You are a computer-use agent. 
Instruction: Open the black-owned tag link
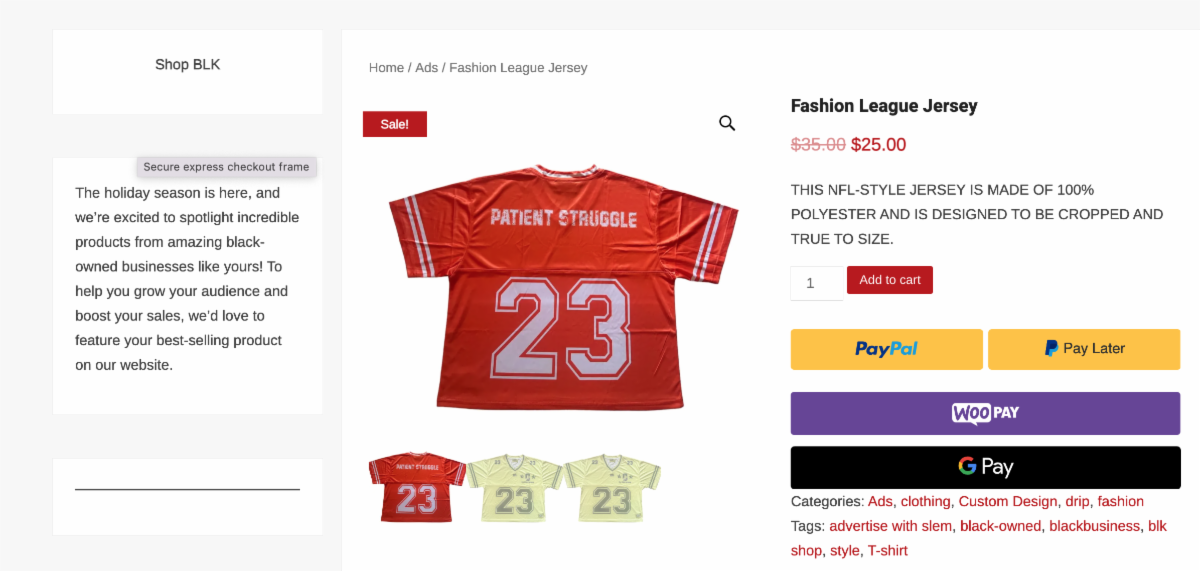pos(1000,526)
